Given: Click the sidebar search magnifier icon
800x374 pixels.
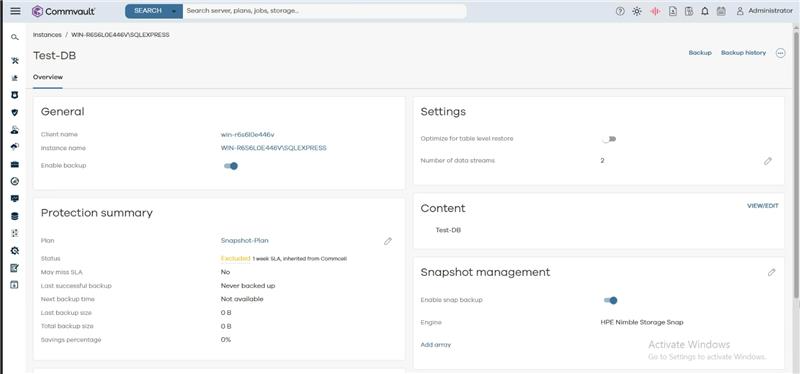Looking at the screenshot, I should click(15, 37).
